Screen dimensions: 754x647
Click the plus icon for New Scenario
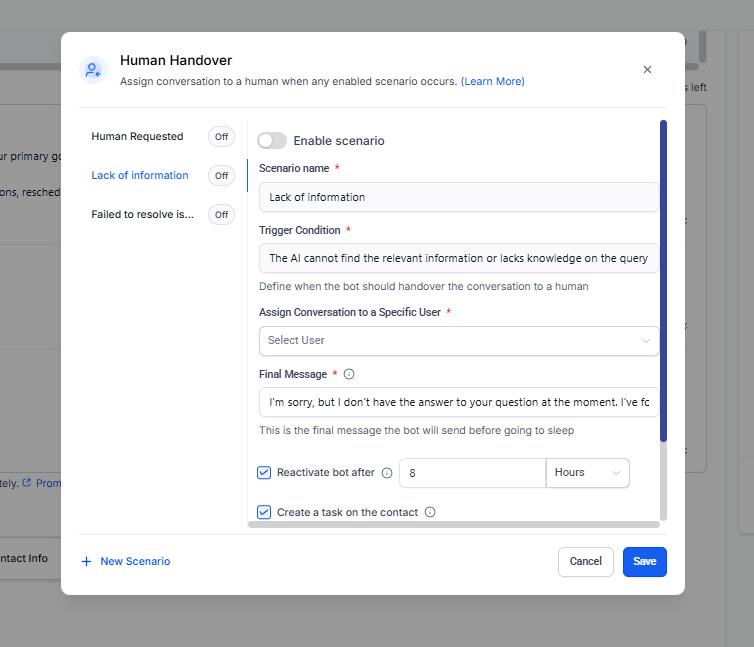87,561
